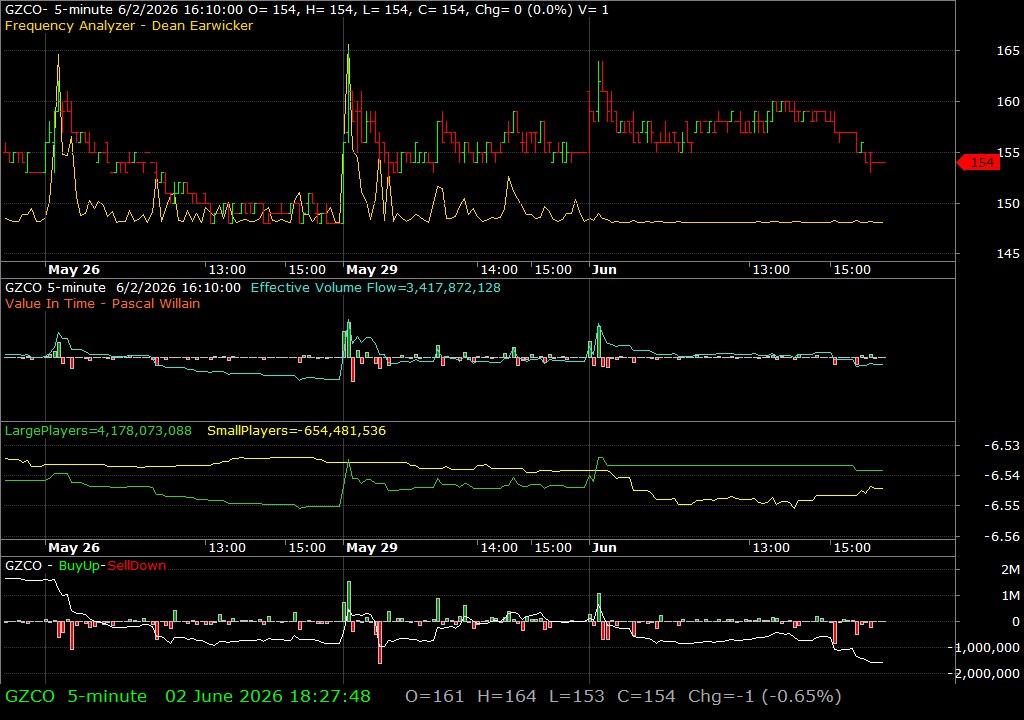Click the L=153 status bar value

click(577, 696)
